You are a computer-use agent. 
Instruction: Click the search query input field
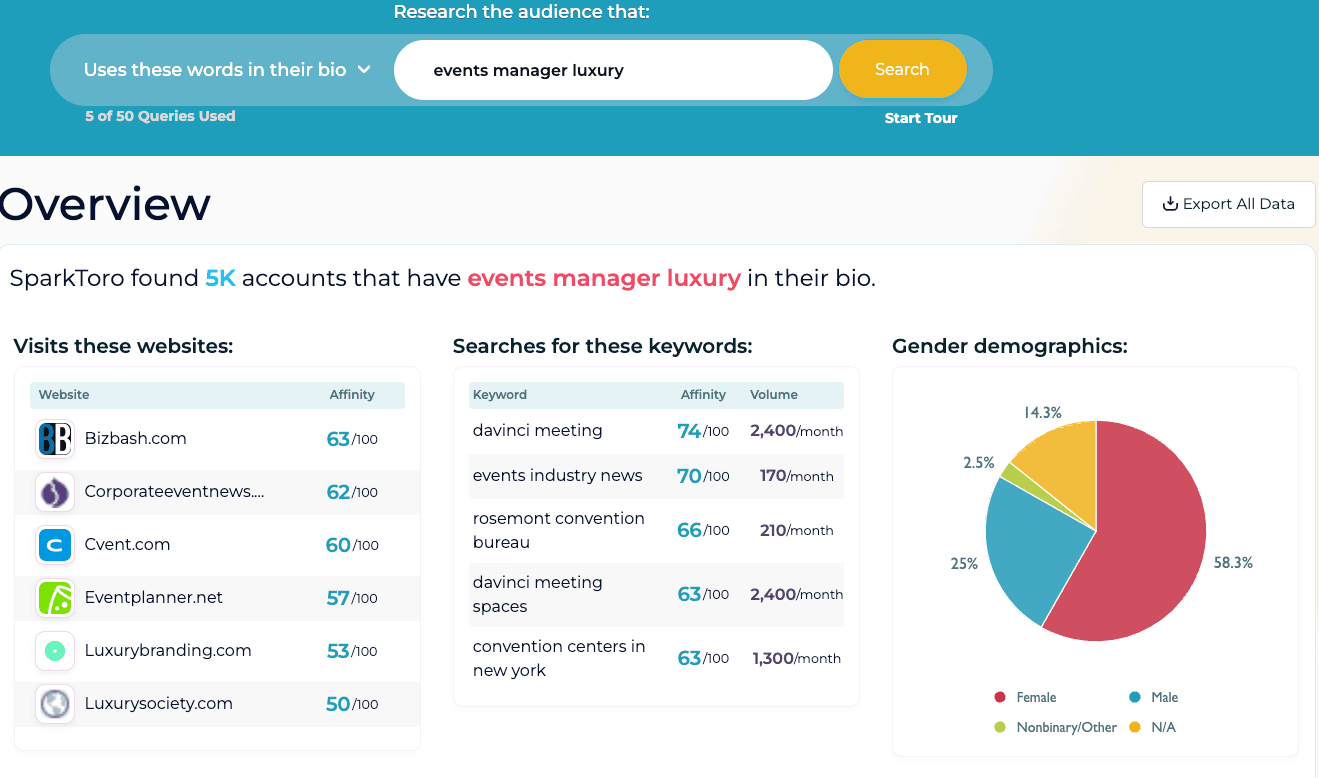(613, 70)
